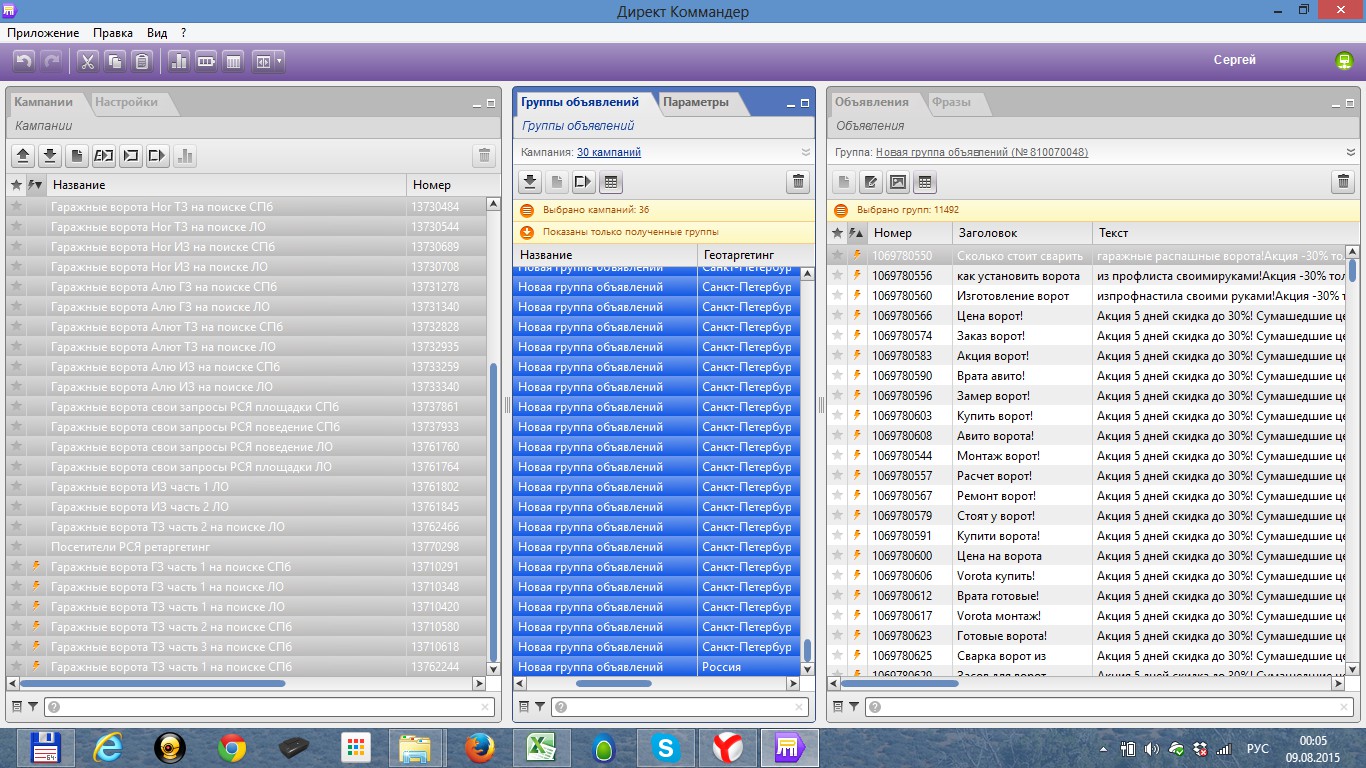This screenshot has width=1366, height=768.
Task: Create new campaign with the page icon
Action: tap(77, 156)
